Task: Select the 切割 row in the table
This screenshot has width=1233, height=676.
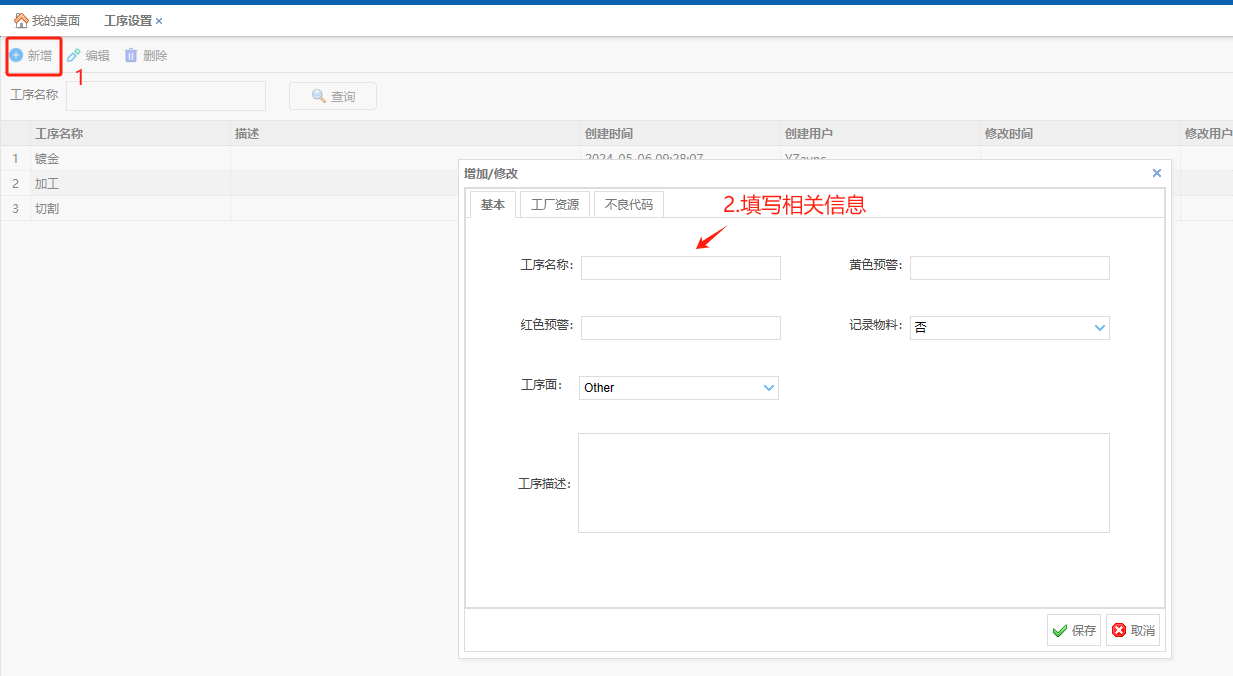Action: coord(48,208)
